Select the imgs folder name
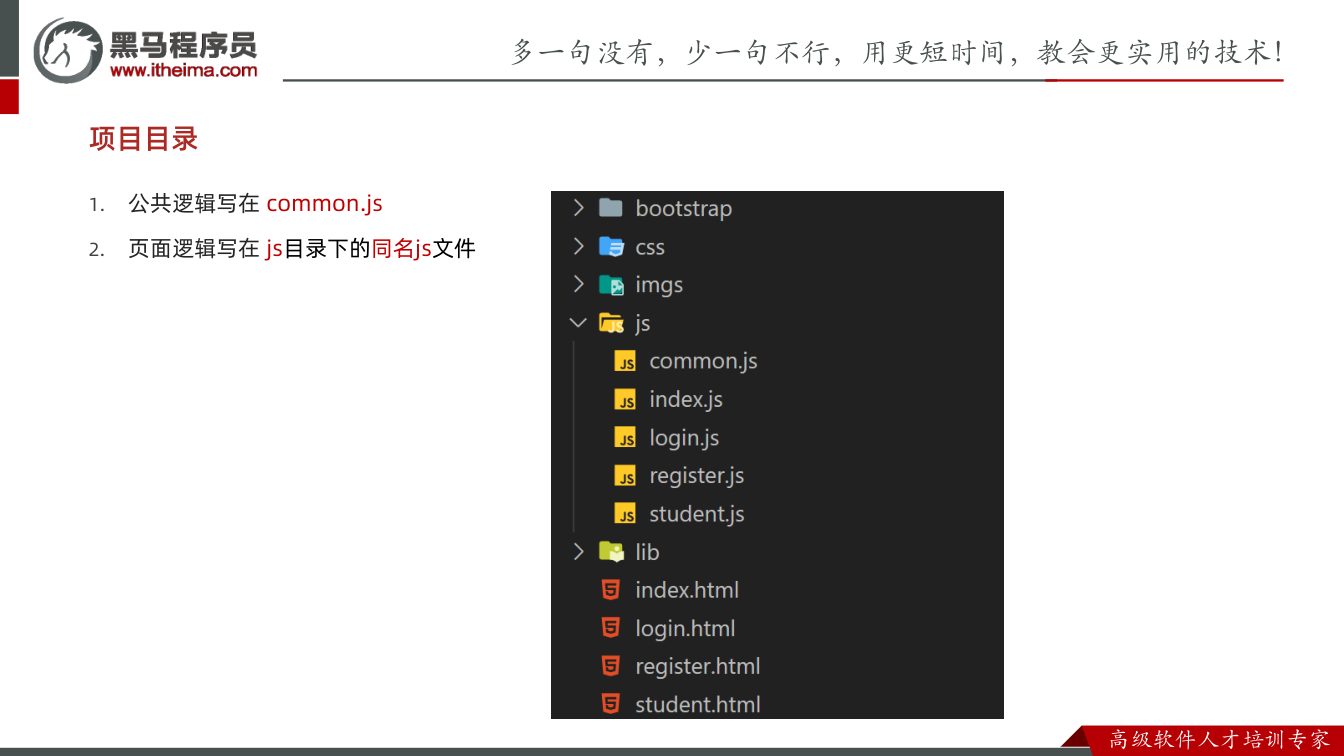 click(x=659, y=285)
